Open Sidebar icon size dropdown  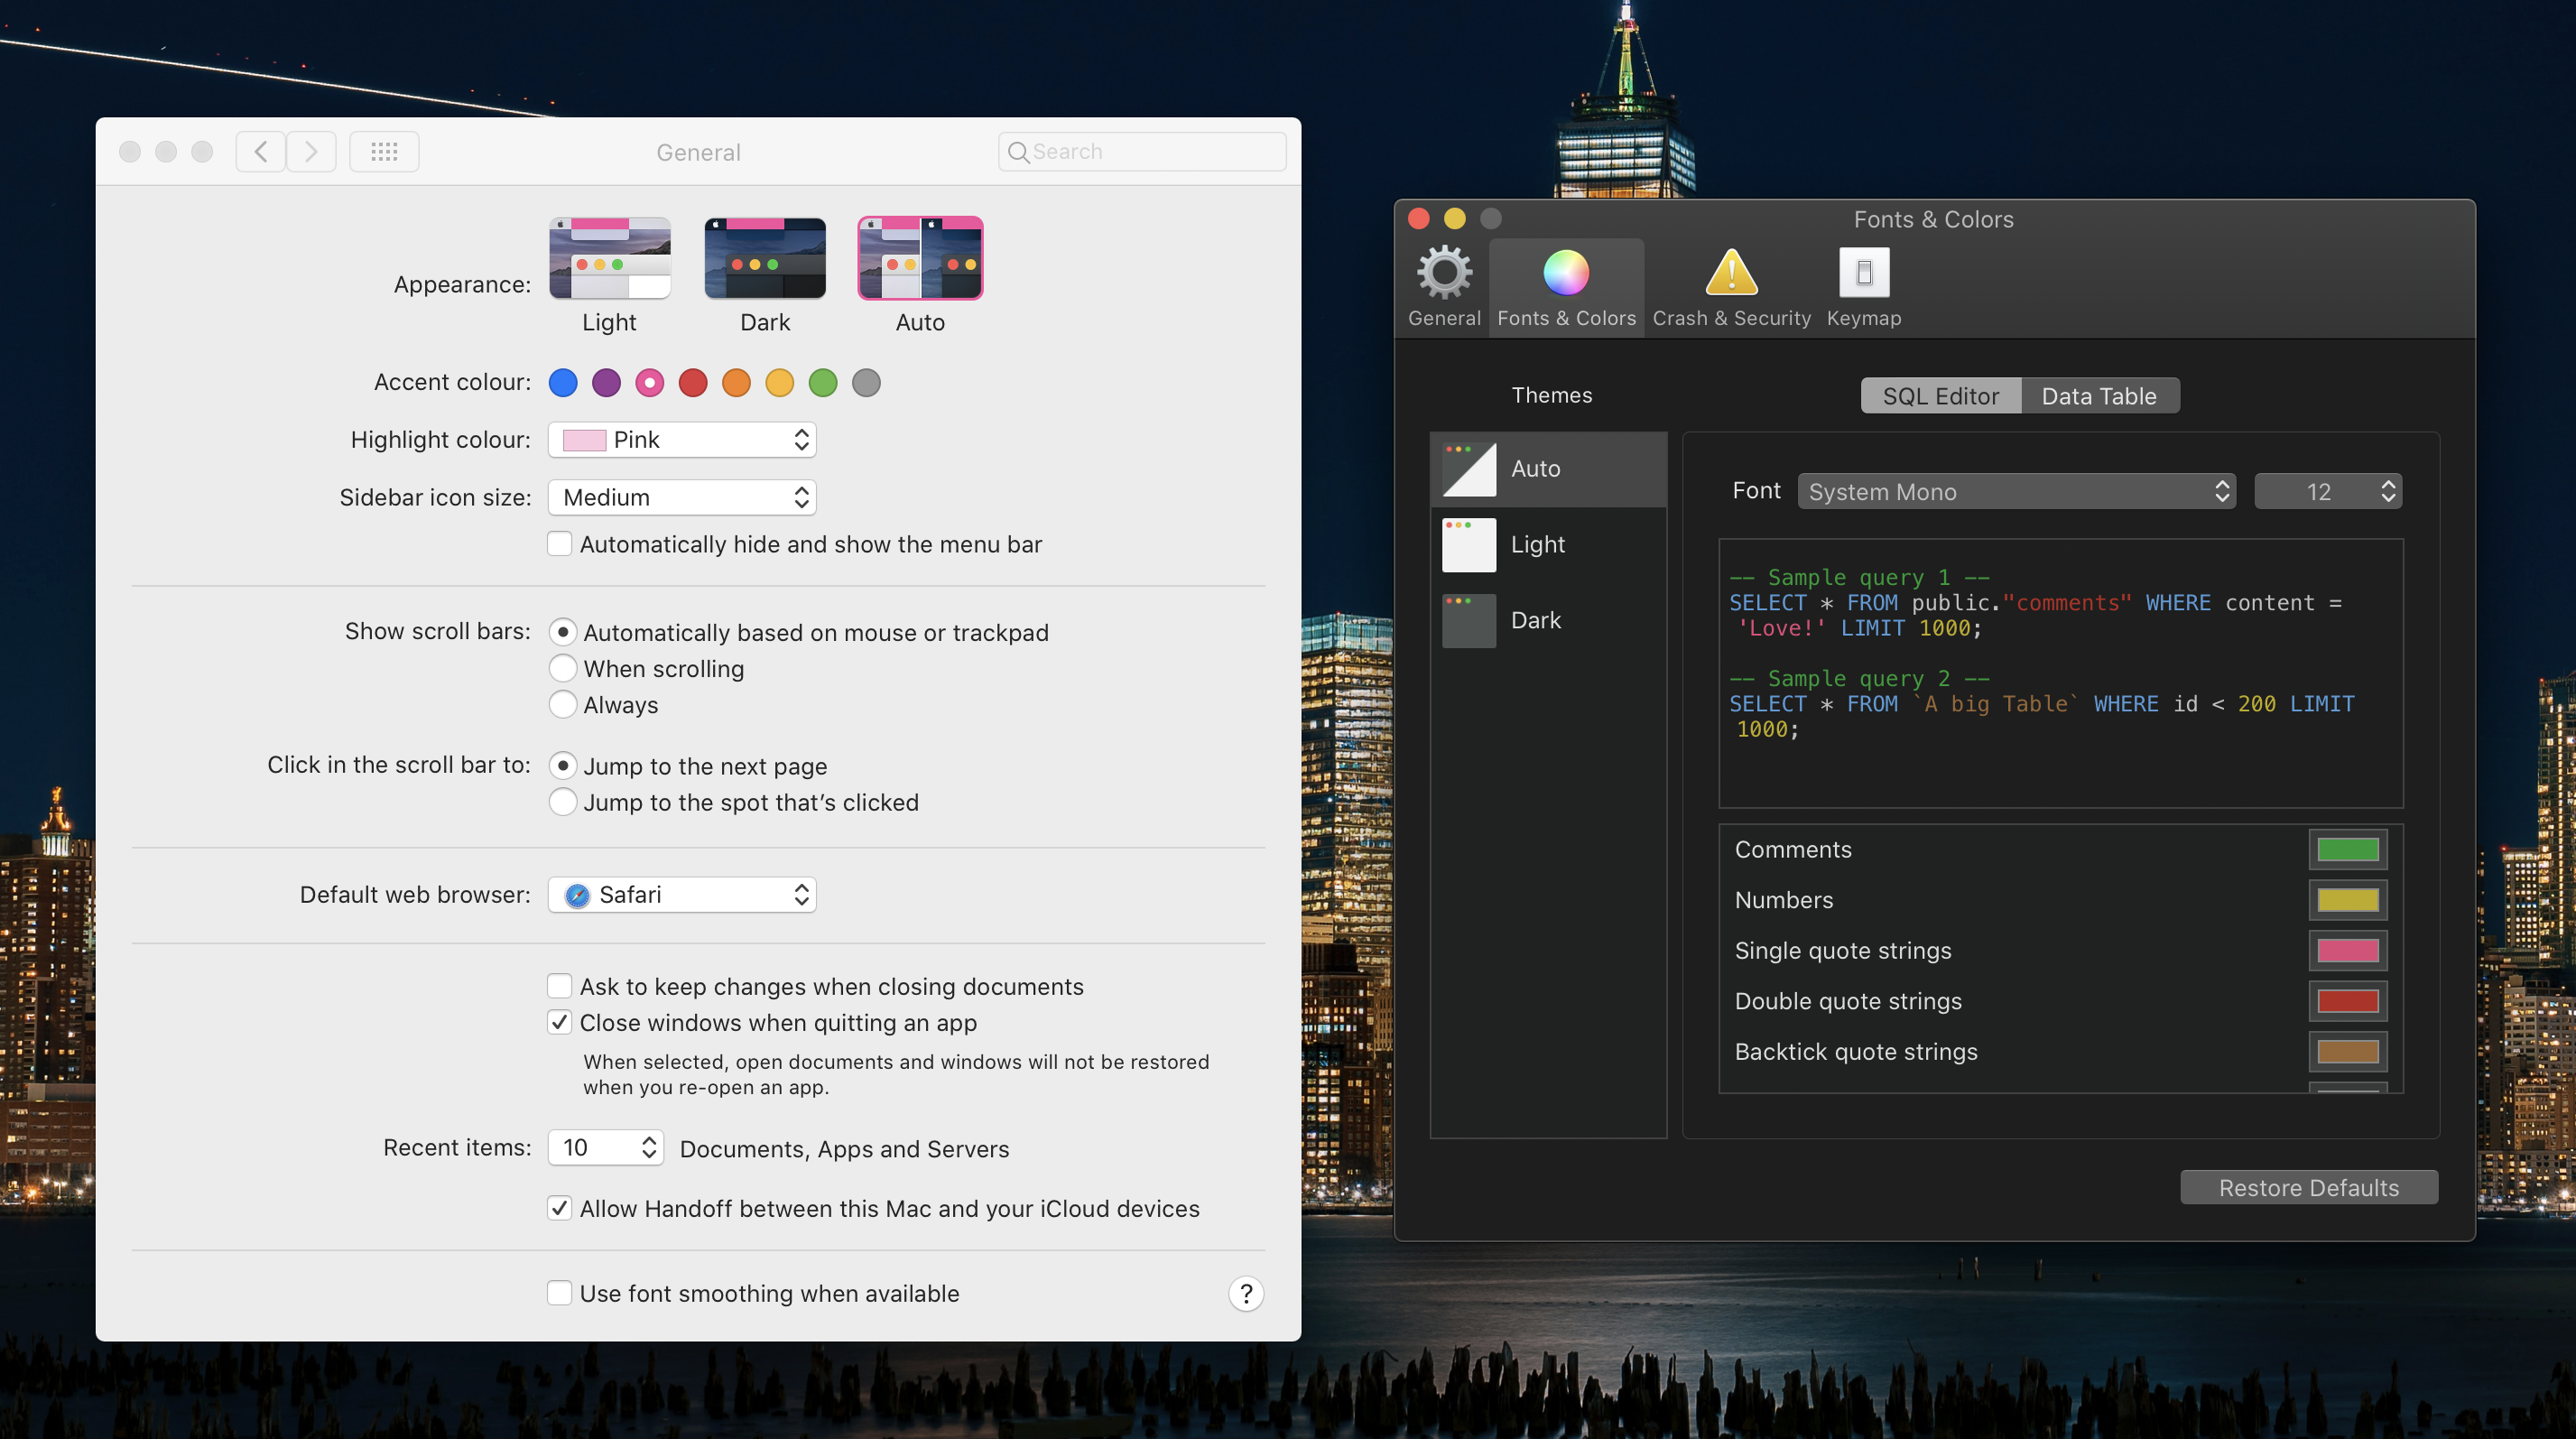pyautogui.click(x=682, y=498)
